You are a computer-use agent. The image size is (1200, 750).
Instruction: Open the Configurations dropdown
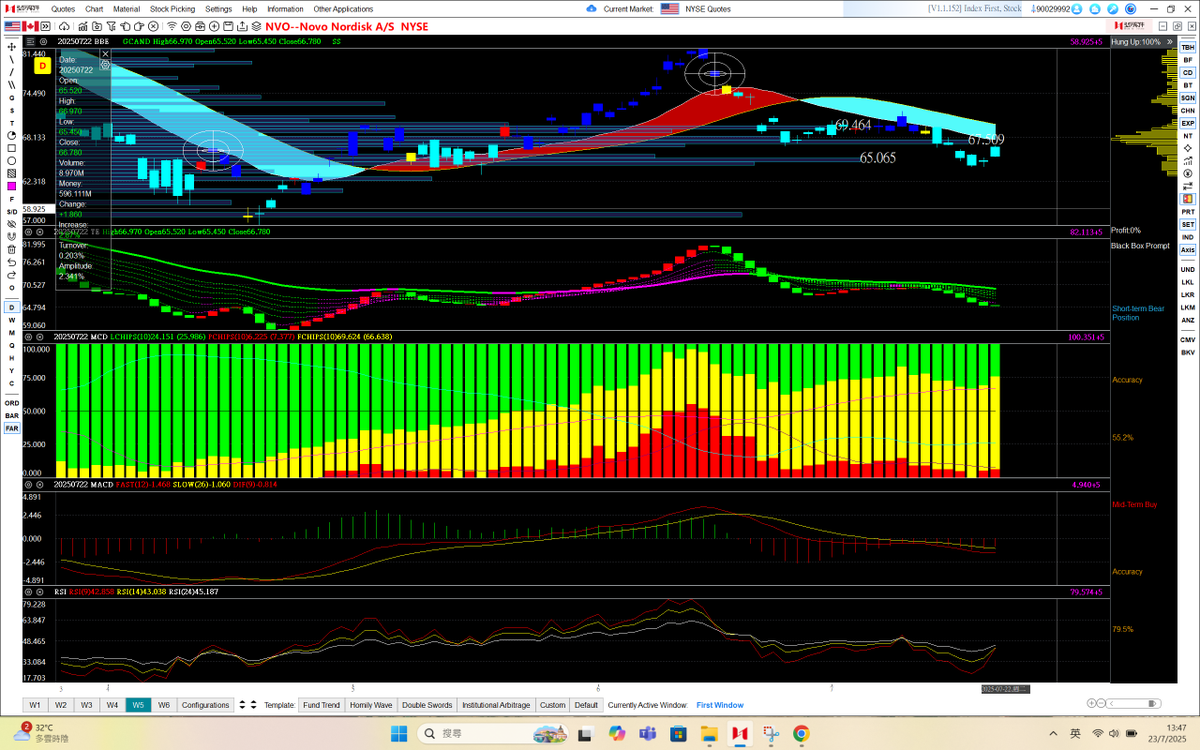[205, 705]
